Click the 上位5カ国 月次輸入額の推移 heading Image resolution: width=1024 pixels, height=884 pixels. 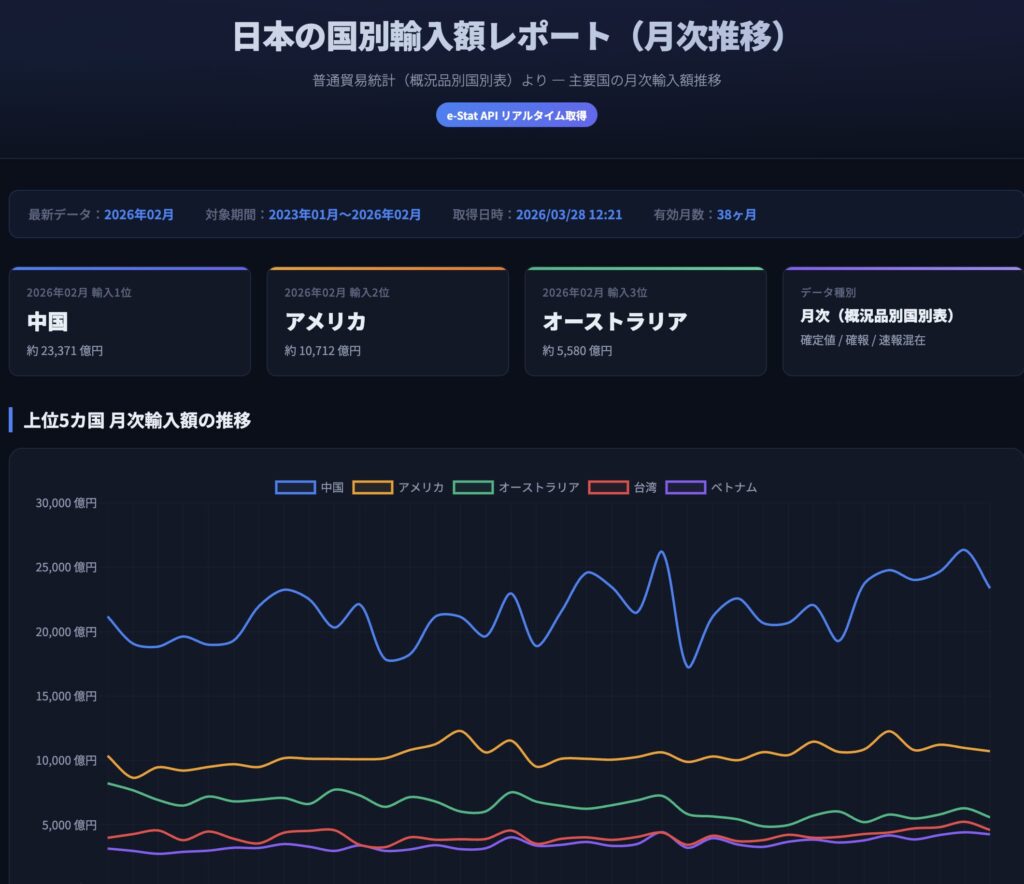pyautogui.click(x=137, y=421)
